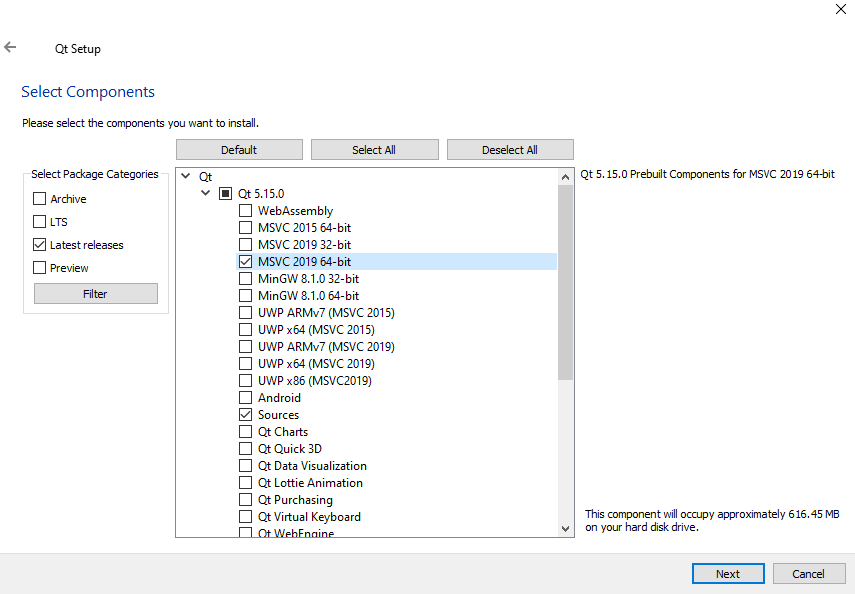Check UWP ARMv7 (MSVC 2019) checkbox
This screenshot has width=855, height=594.
[x=245, y=346]
